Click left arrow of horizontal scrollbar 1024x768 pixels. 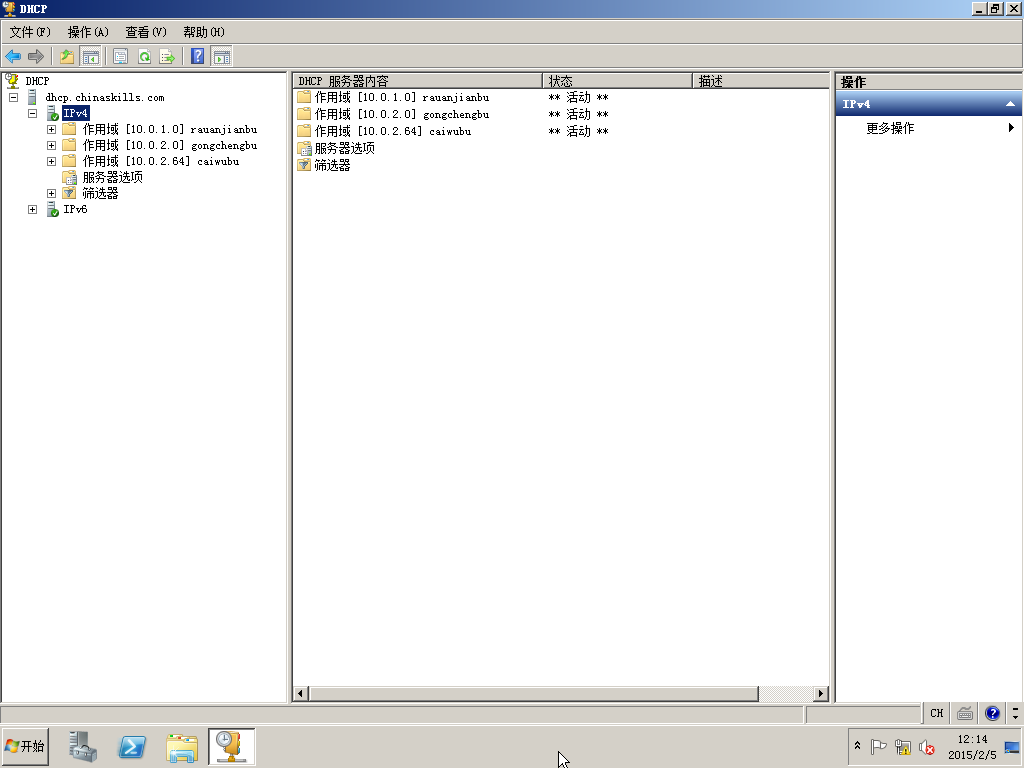coord(300,694)
